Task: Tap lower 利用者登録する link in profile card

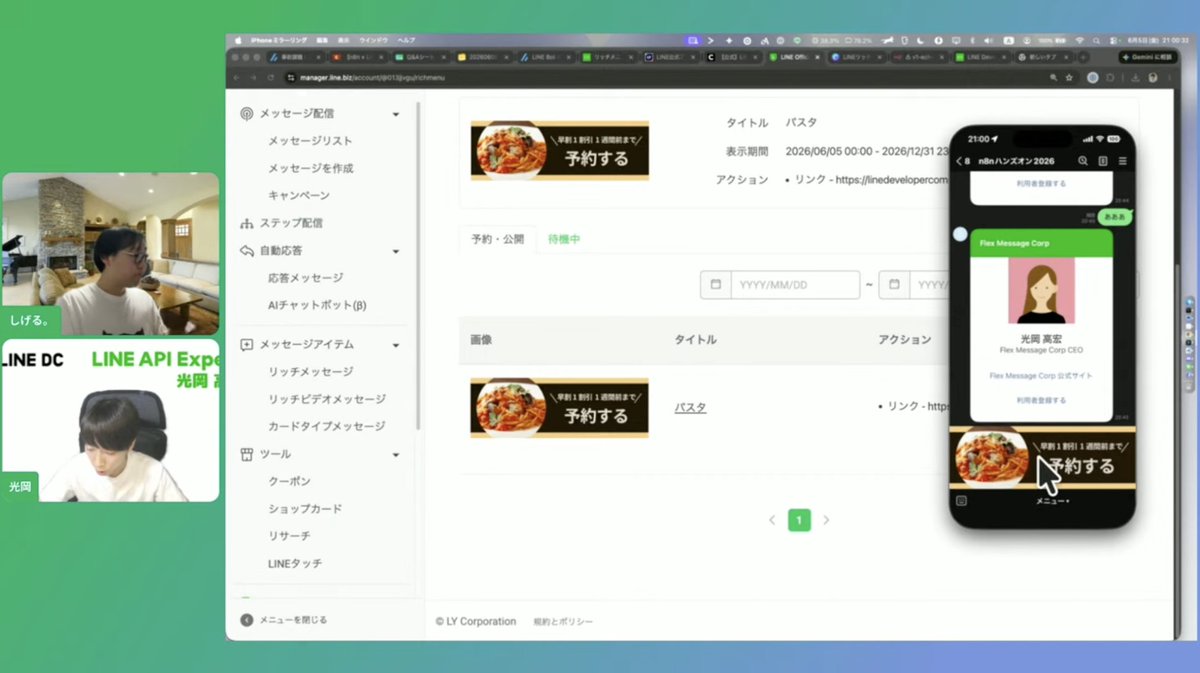Action: point(1041,400)
